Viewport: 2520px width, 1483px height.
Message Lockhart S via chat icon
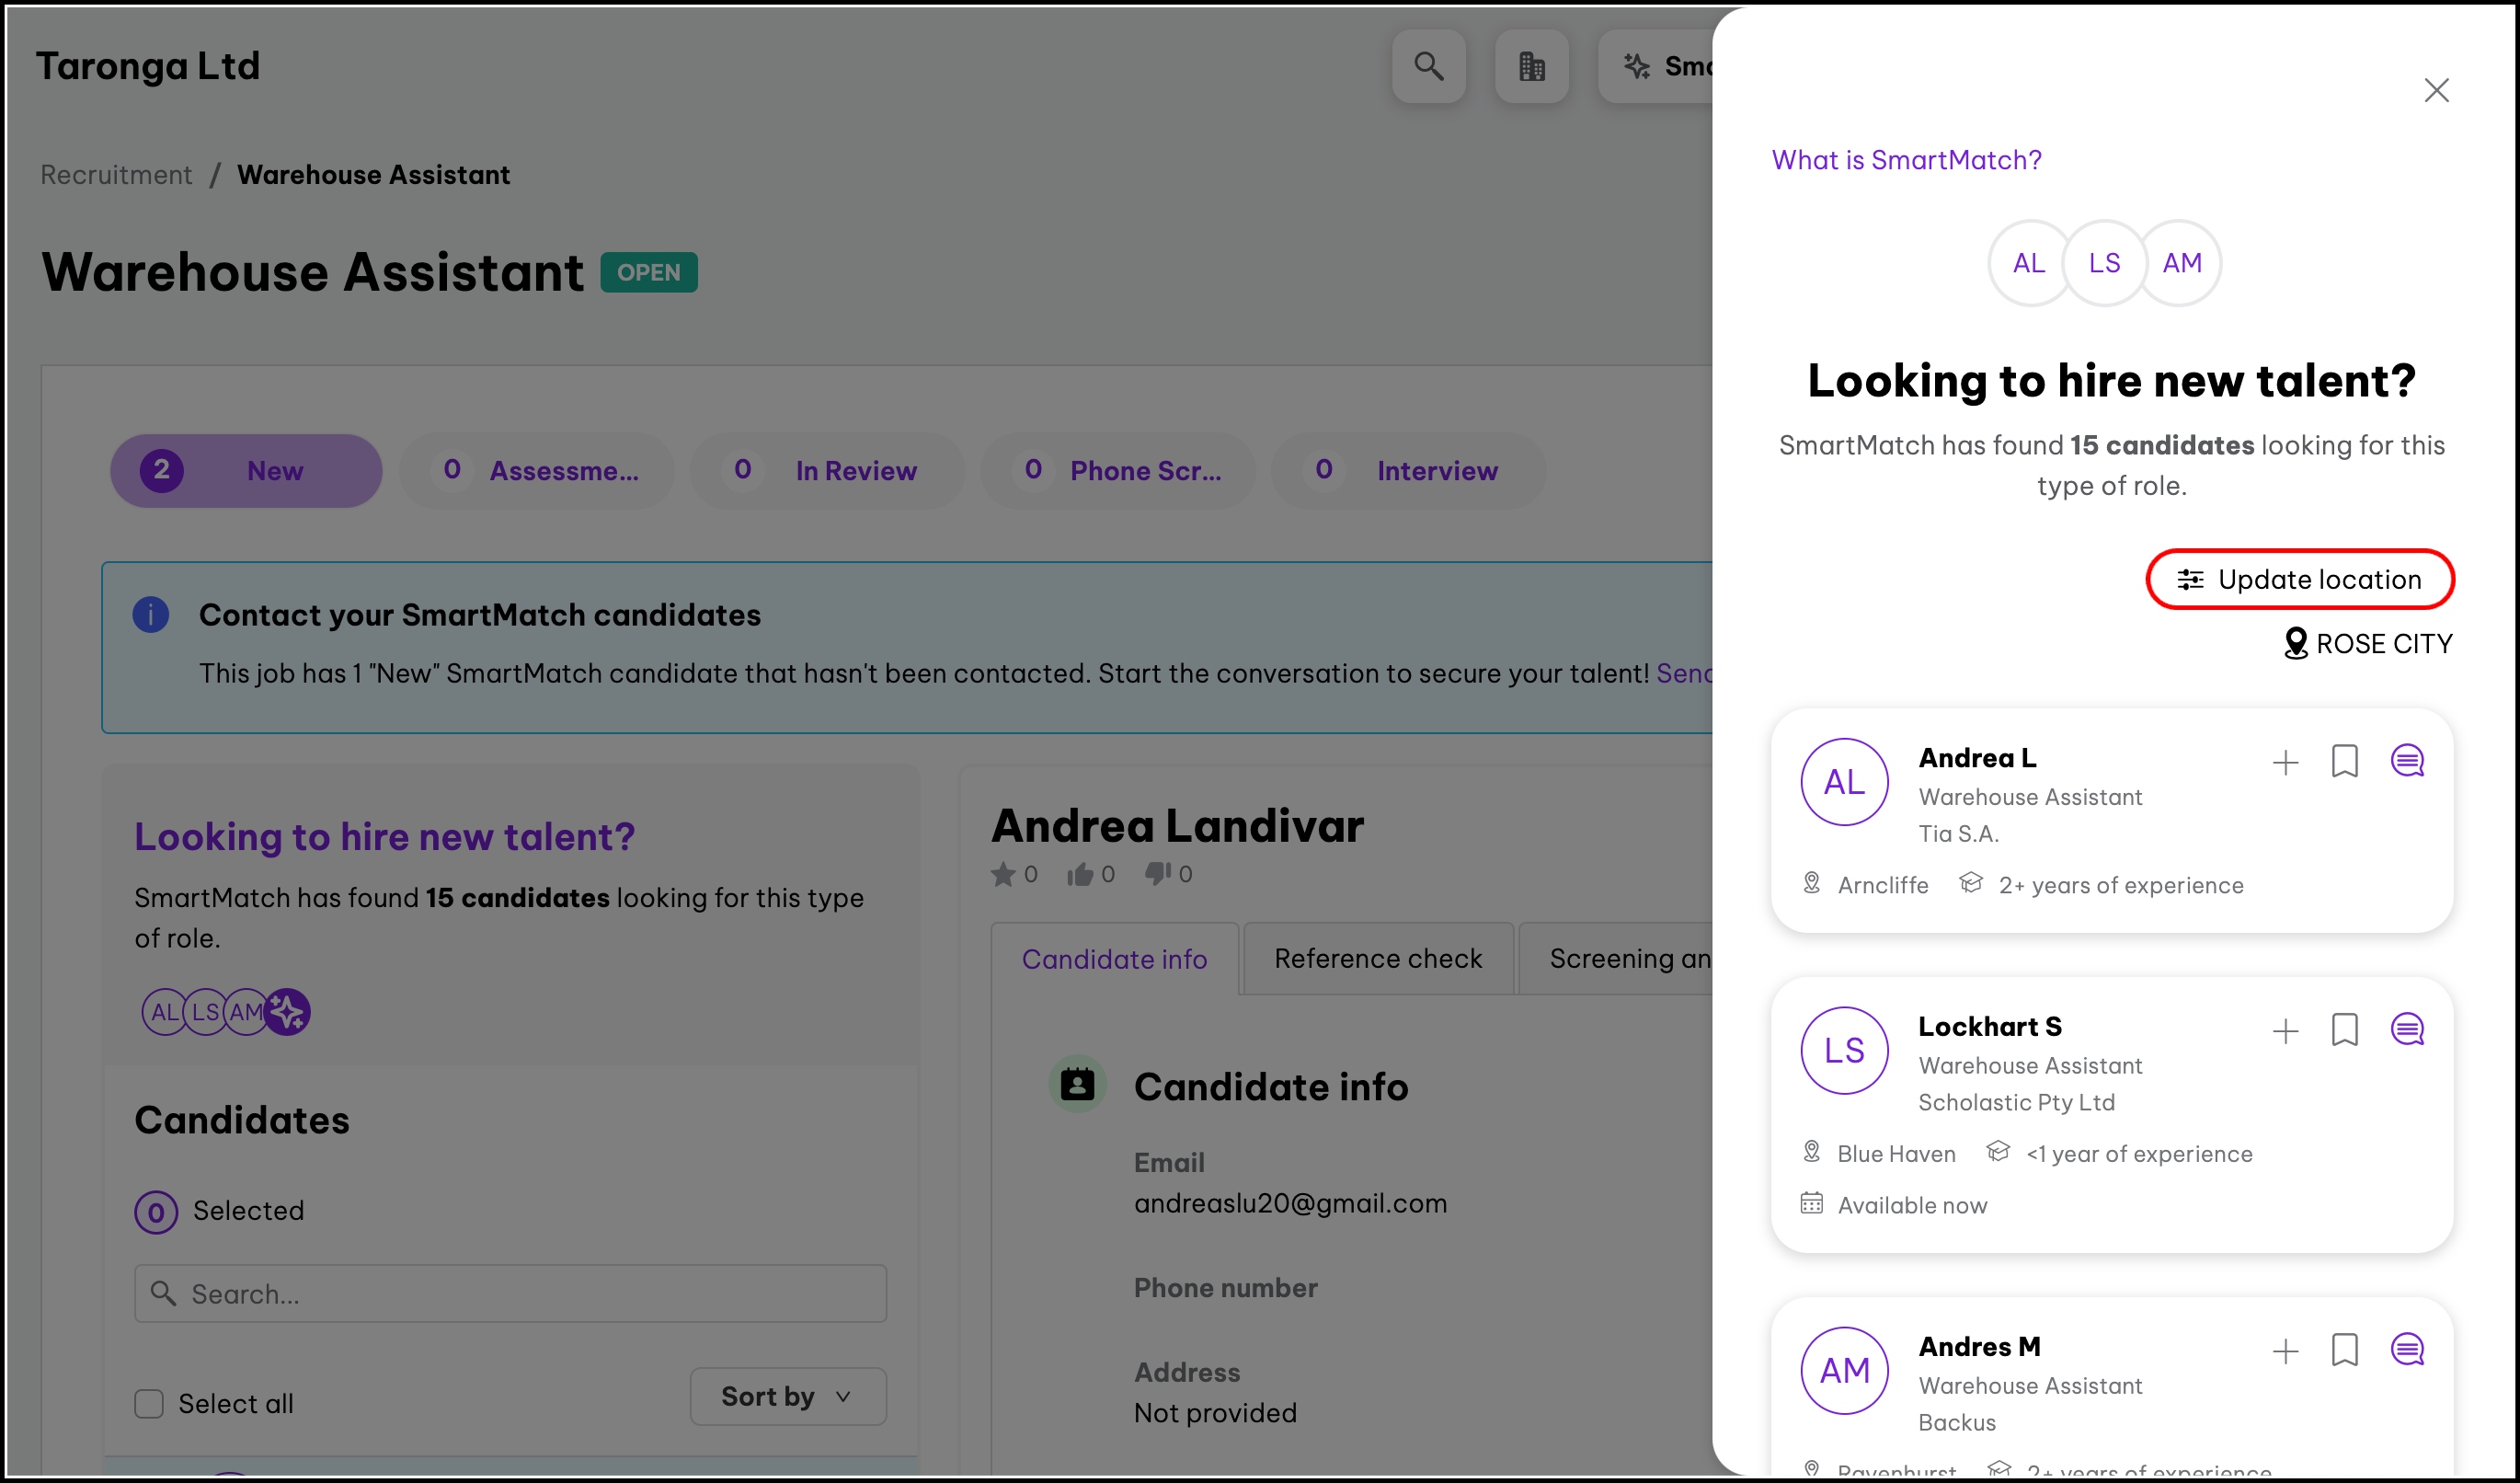(2407, 1029)
